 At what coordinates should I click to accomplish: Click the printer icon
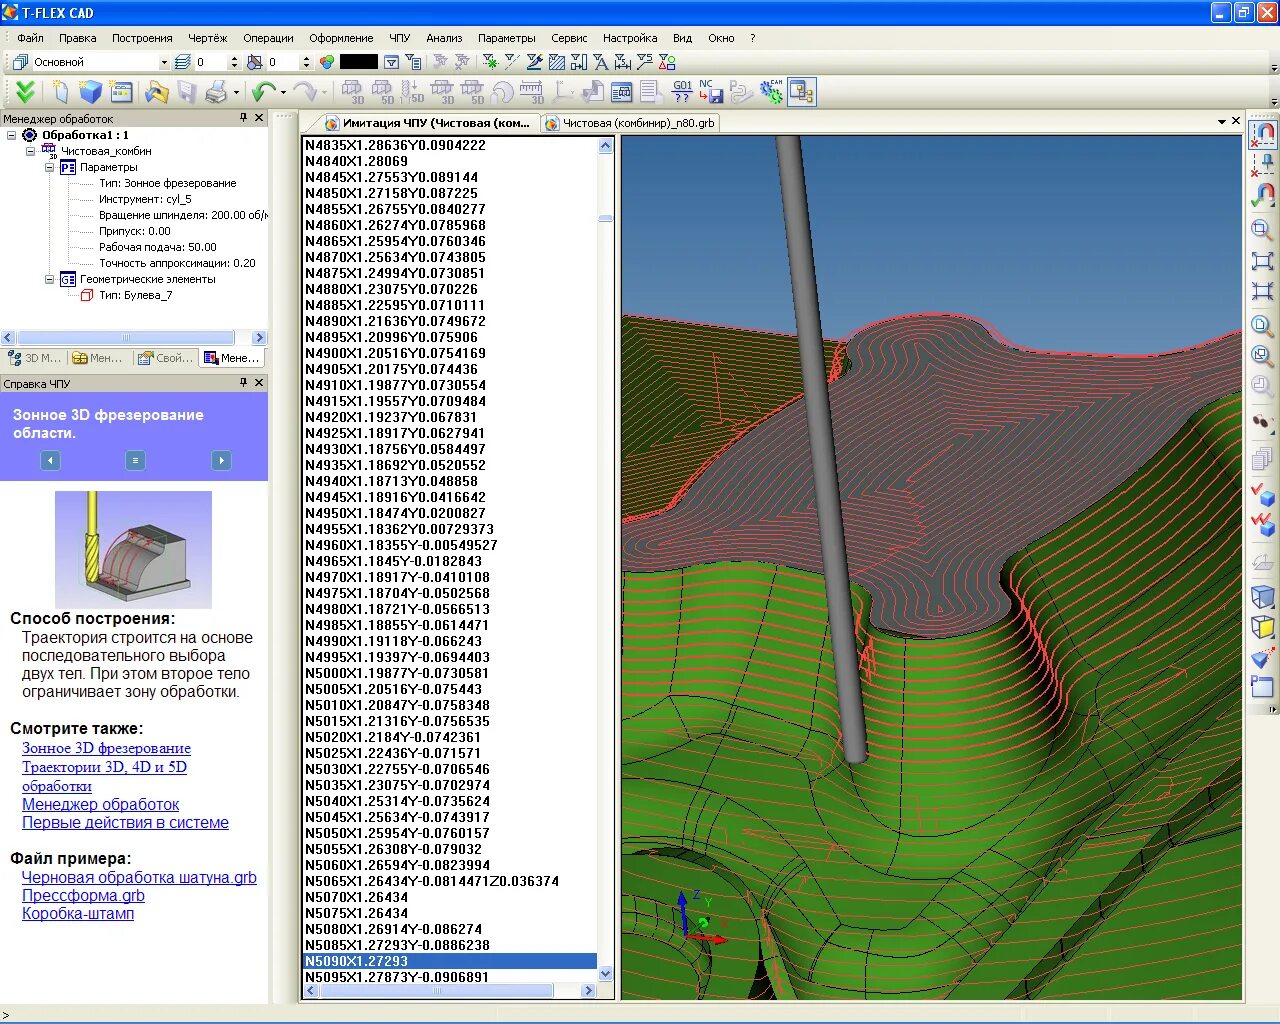217,92
